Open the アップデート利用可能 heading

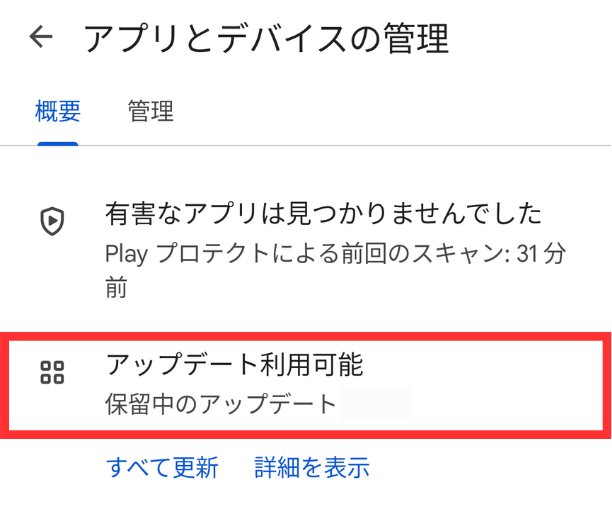(x=235, y=365)
